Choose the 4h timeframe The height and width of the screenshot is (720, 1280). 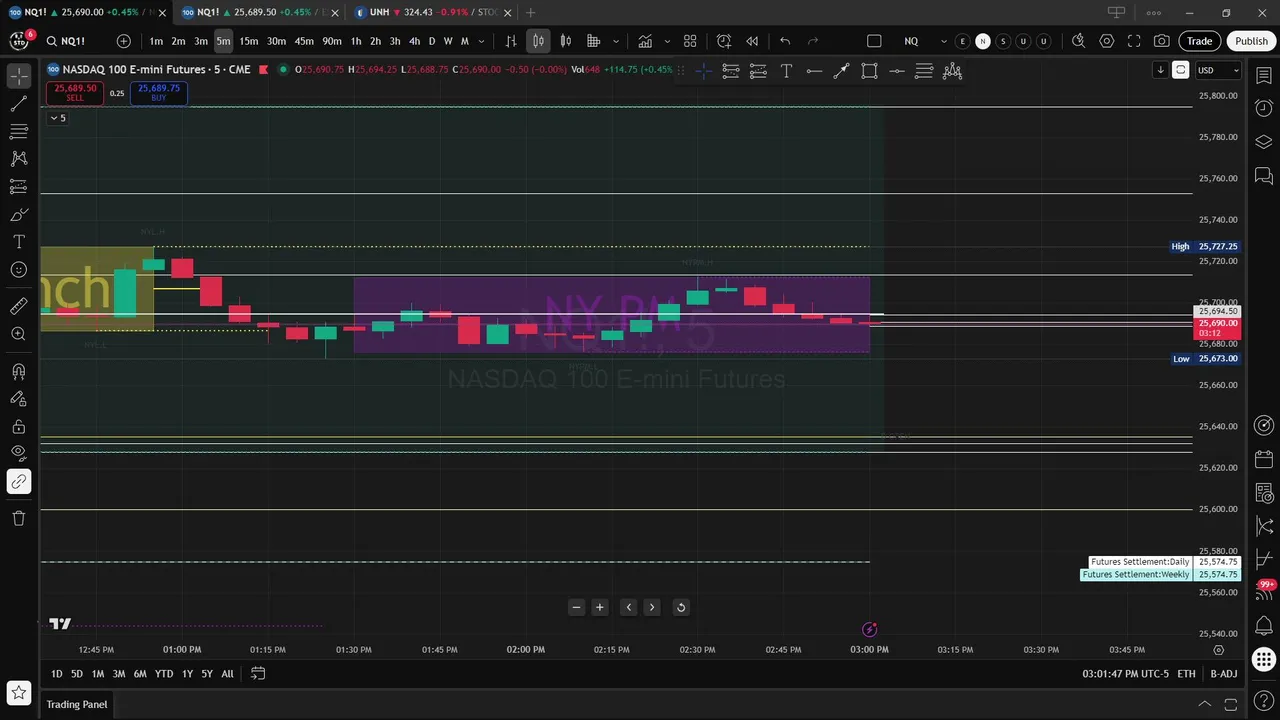[414, 41]
